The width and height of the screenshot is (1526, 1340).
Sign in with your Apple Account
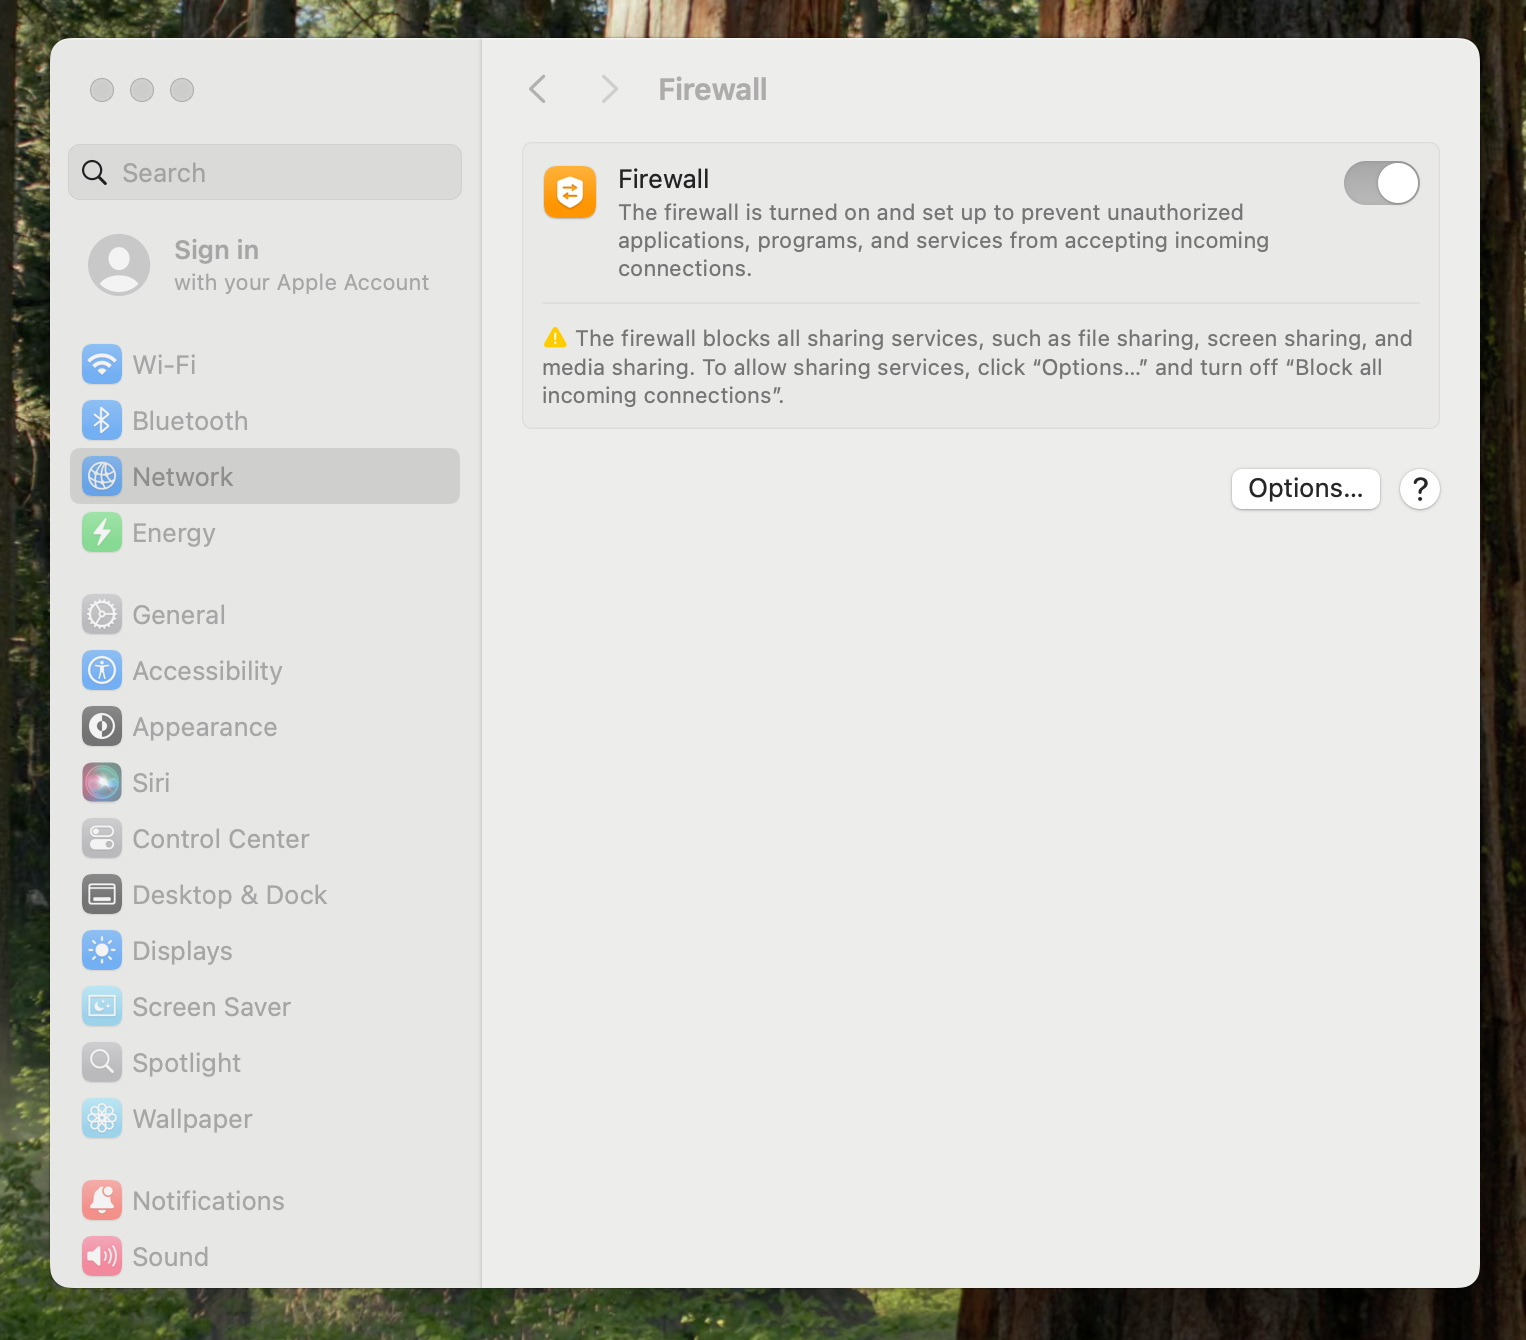pos(260,265)
